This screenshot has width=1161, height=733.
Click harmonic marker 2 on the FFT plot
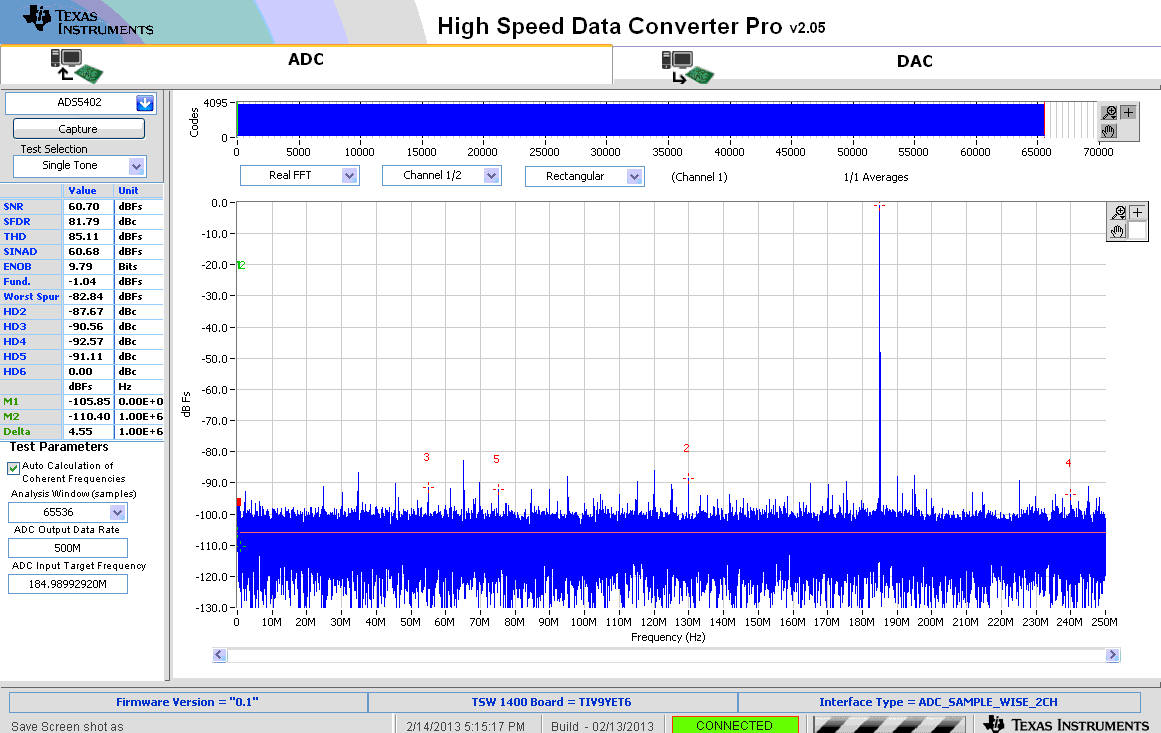(x=688, y=478)
